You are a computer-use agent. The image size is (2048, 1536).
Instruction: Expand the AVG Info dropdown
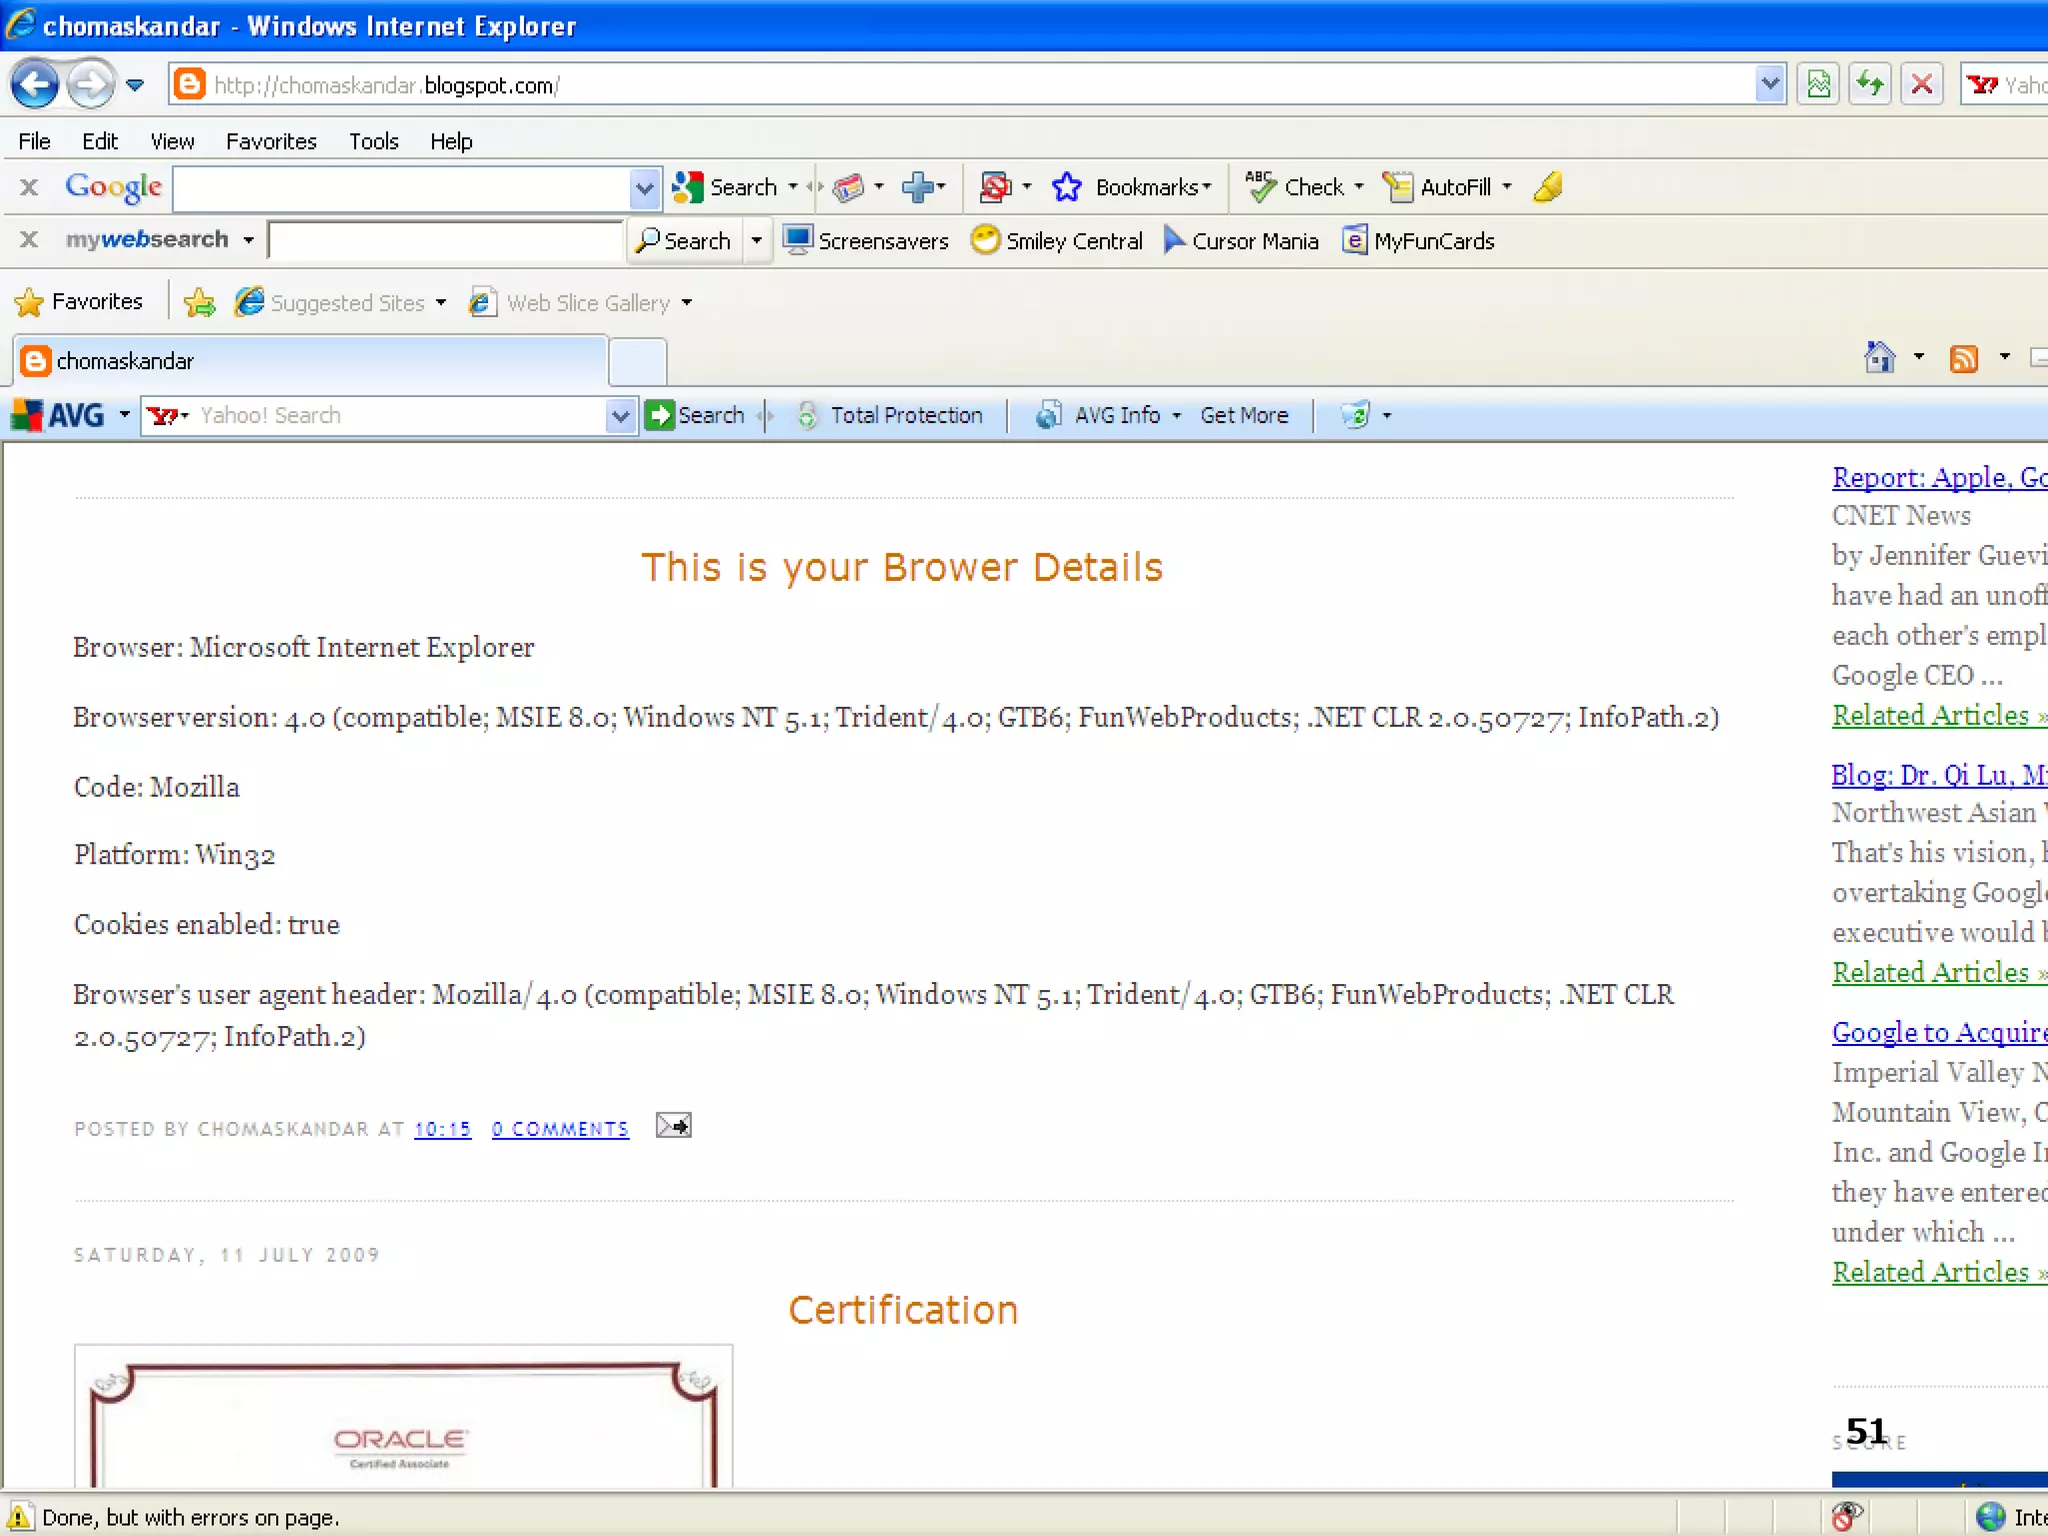tap(1176, 415)
